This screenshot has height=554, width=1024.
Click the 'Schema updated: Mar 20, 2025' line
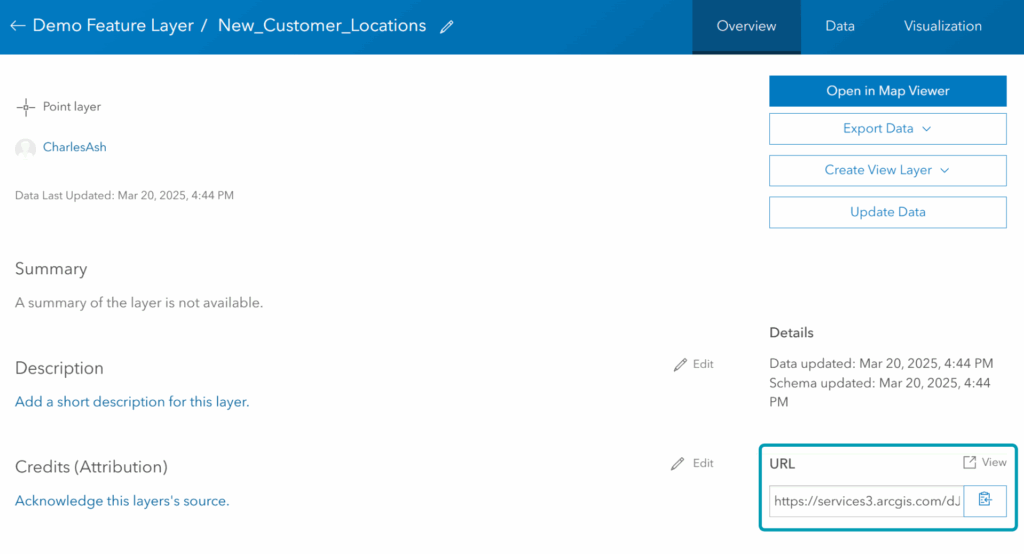point(880,392)
